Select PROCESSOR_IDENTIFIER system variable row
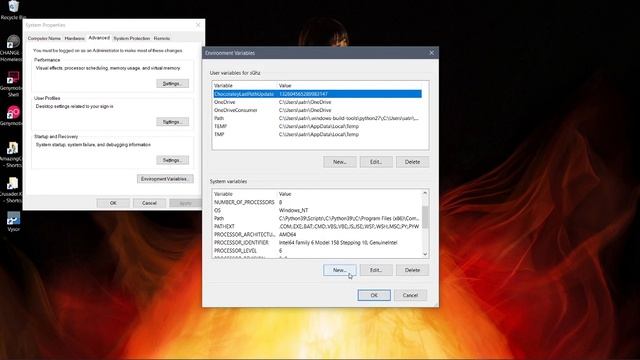This screenshot has height=360, width=640. coord(317,242)
